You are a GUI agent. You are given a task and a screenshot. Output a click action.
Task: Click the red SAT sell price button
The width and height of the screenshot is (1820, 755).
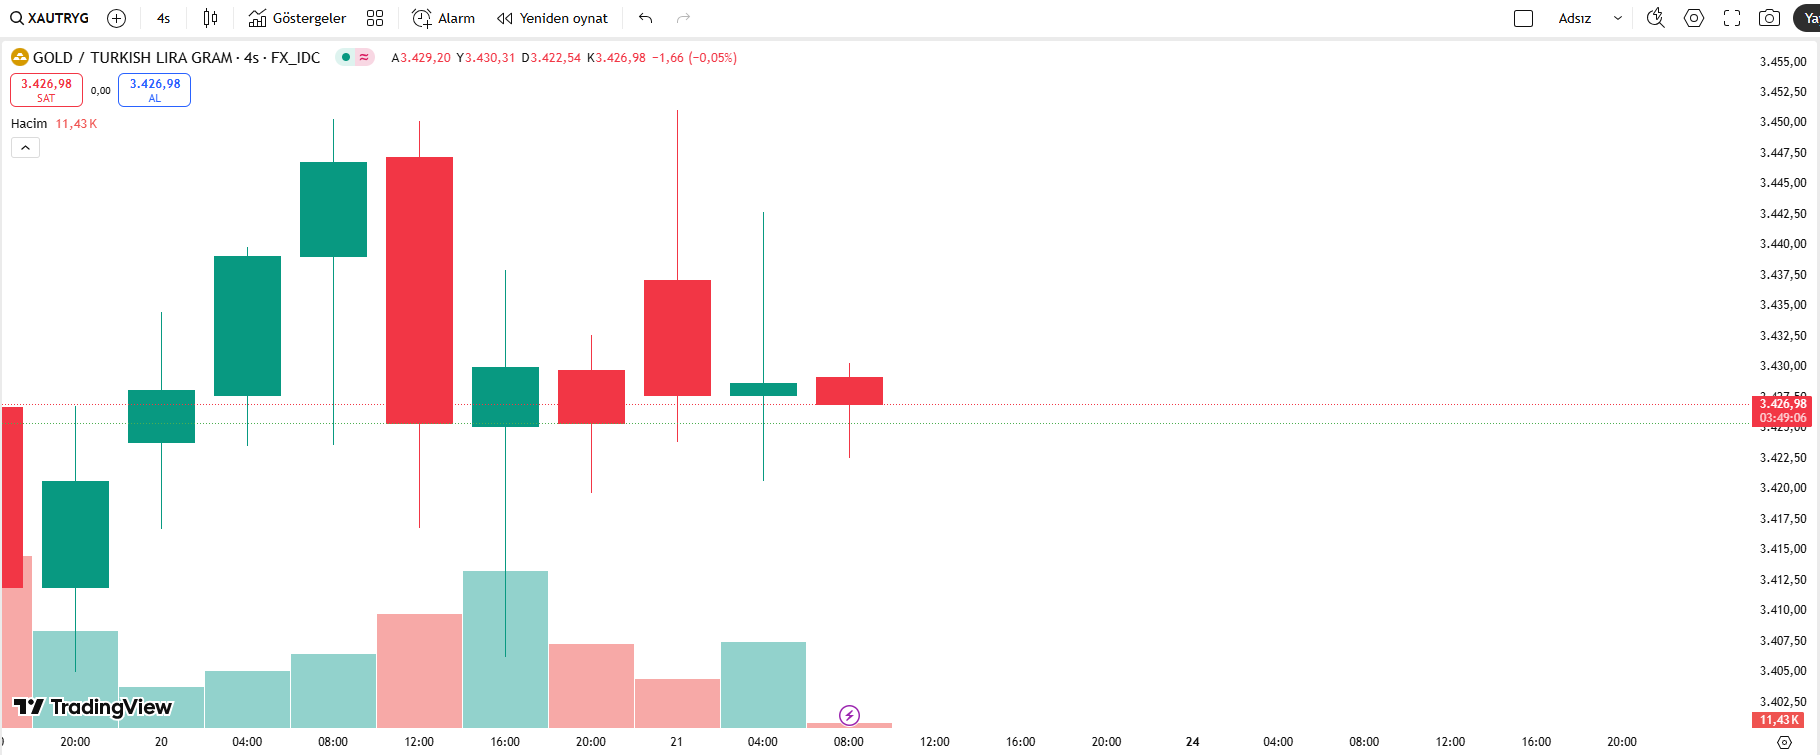[x=46, y=90]
